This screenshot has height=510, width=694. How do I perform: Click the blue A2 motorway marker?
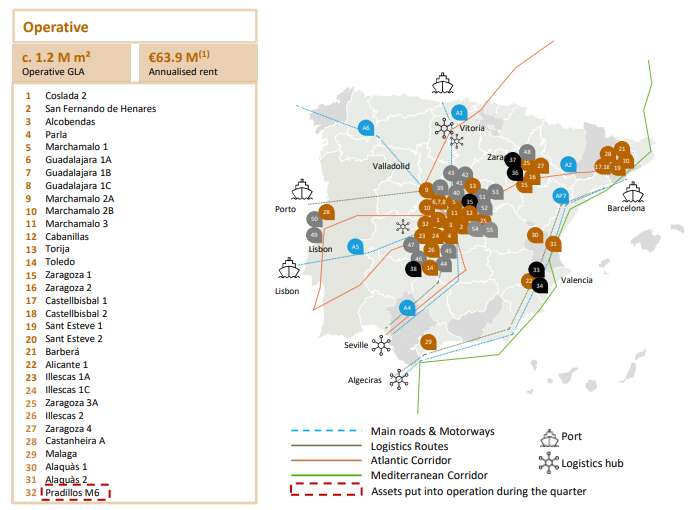click(567, 164)
